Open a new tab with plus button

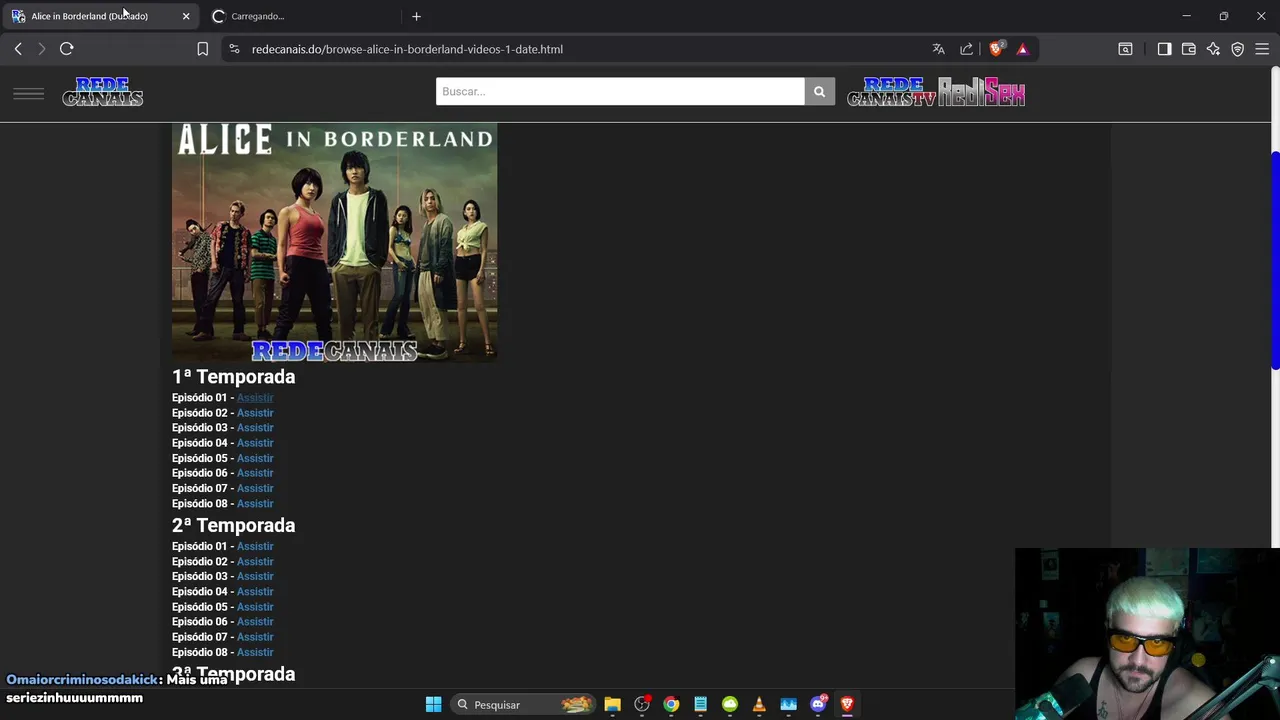pyautogui.click(x=416, y=16)
